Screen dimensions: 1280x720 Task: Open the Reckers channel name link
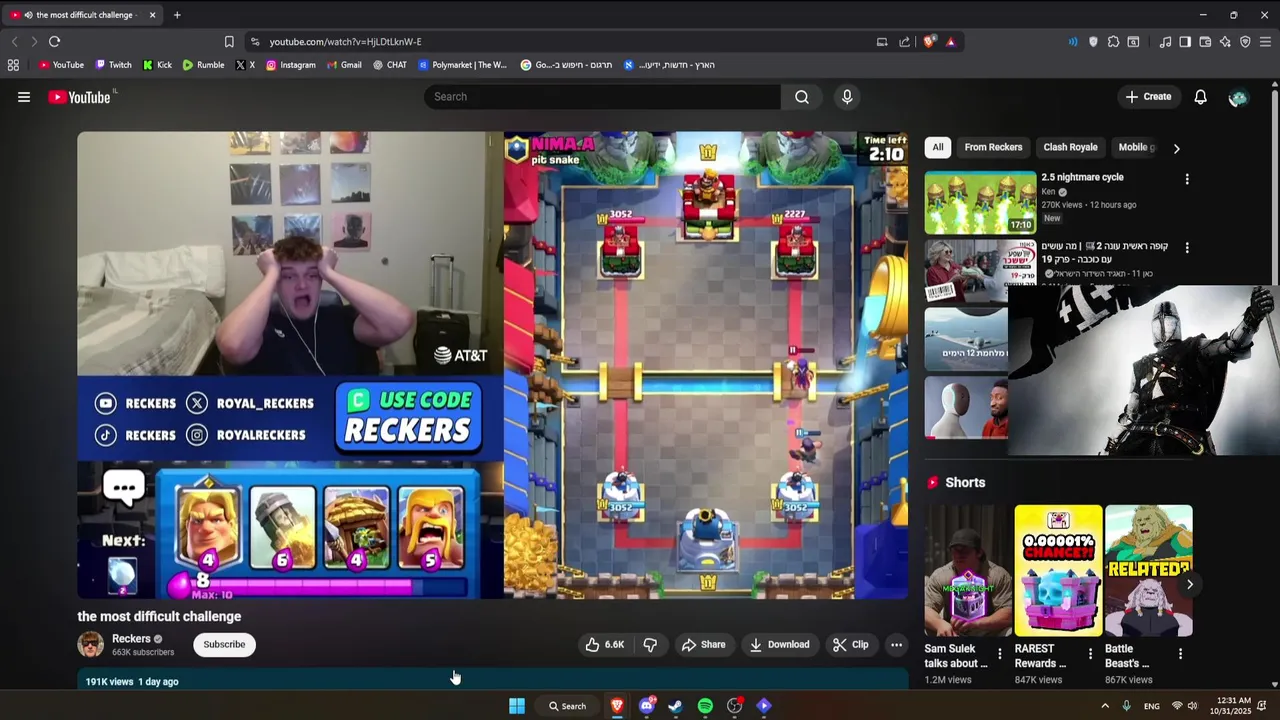coord(131,639)
